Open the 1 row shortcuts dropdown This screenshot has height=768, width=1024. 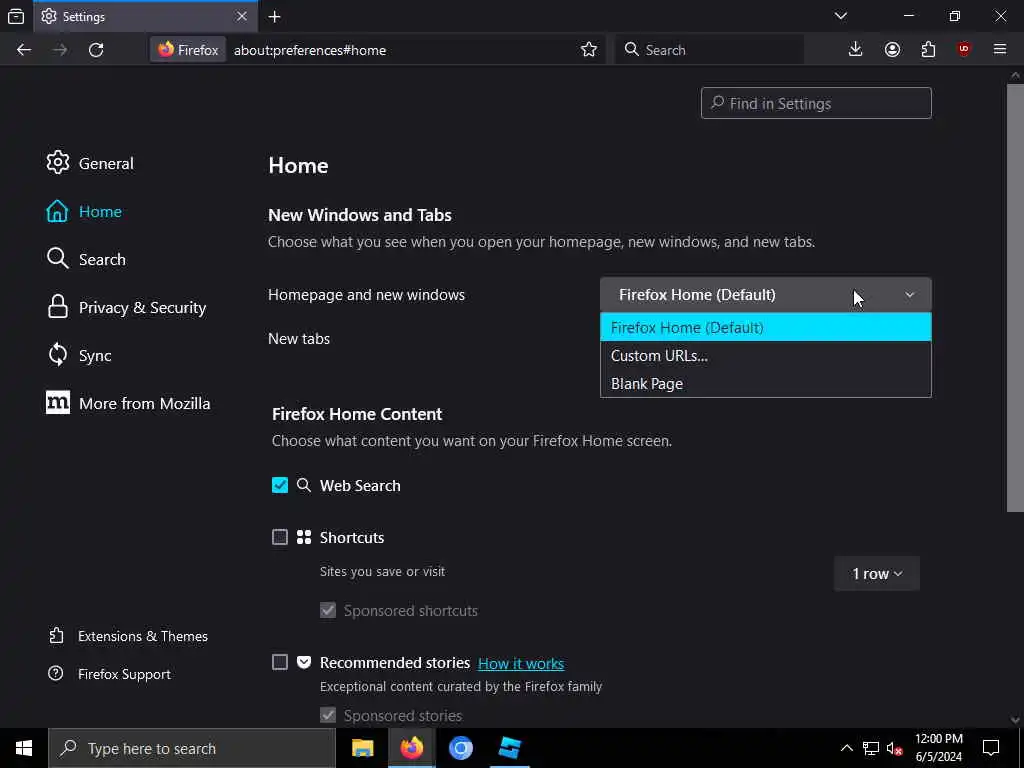tap(876, 573)
